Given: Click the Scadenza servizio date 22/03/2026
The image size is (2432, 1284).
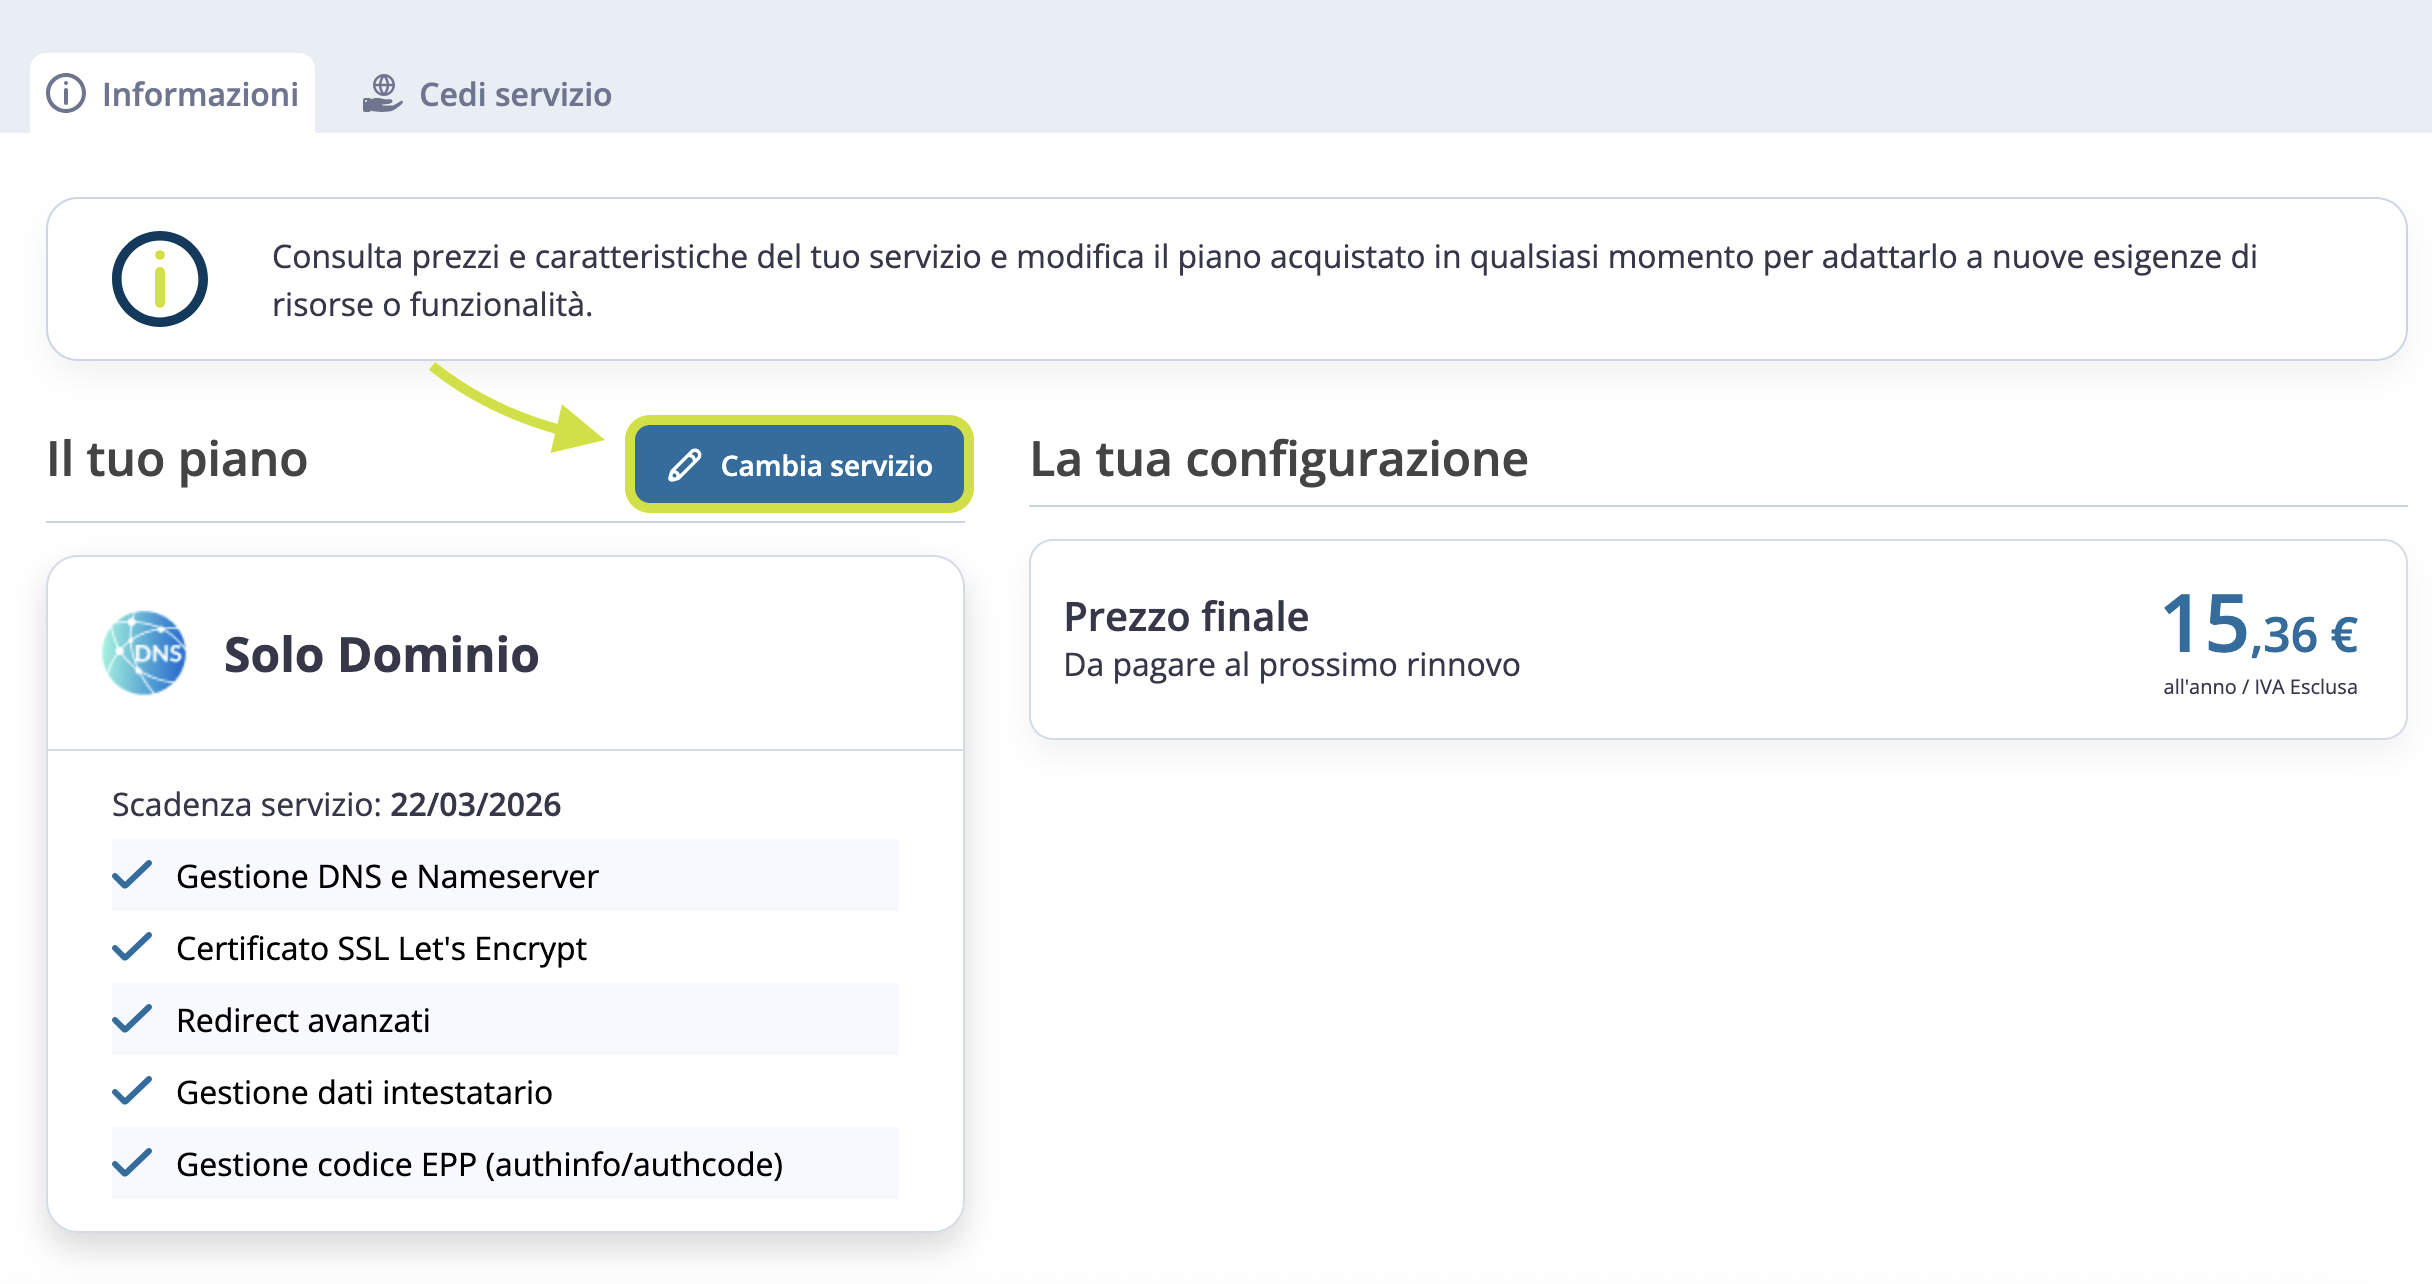Looking at the screenshot, I should point(475,804).
